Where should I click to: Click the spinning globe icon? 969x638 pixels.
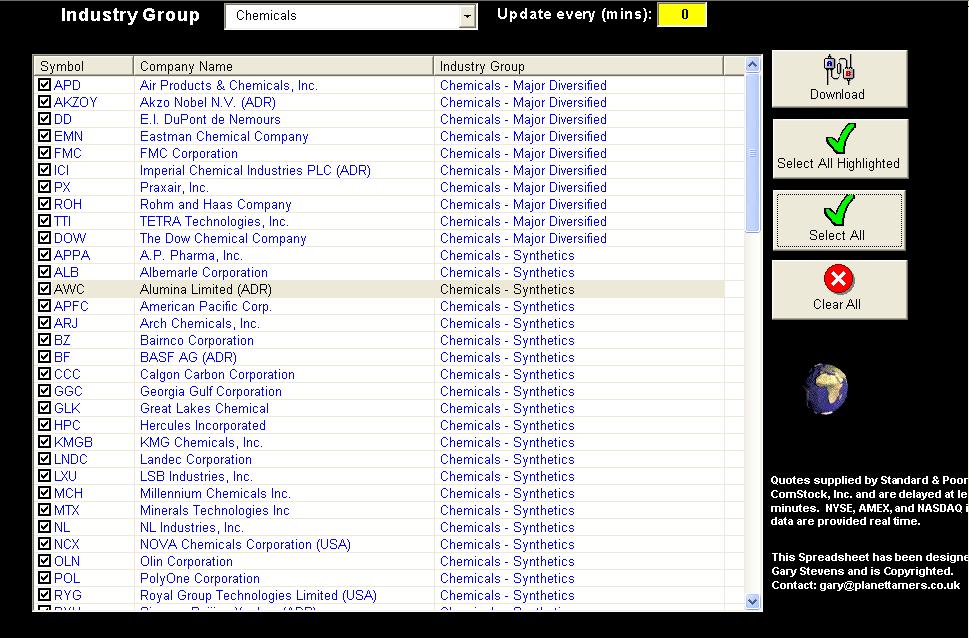[827, 388]
